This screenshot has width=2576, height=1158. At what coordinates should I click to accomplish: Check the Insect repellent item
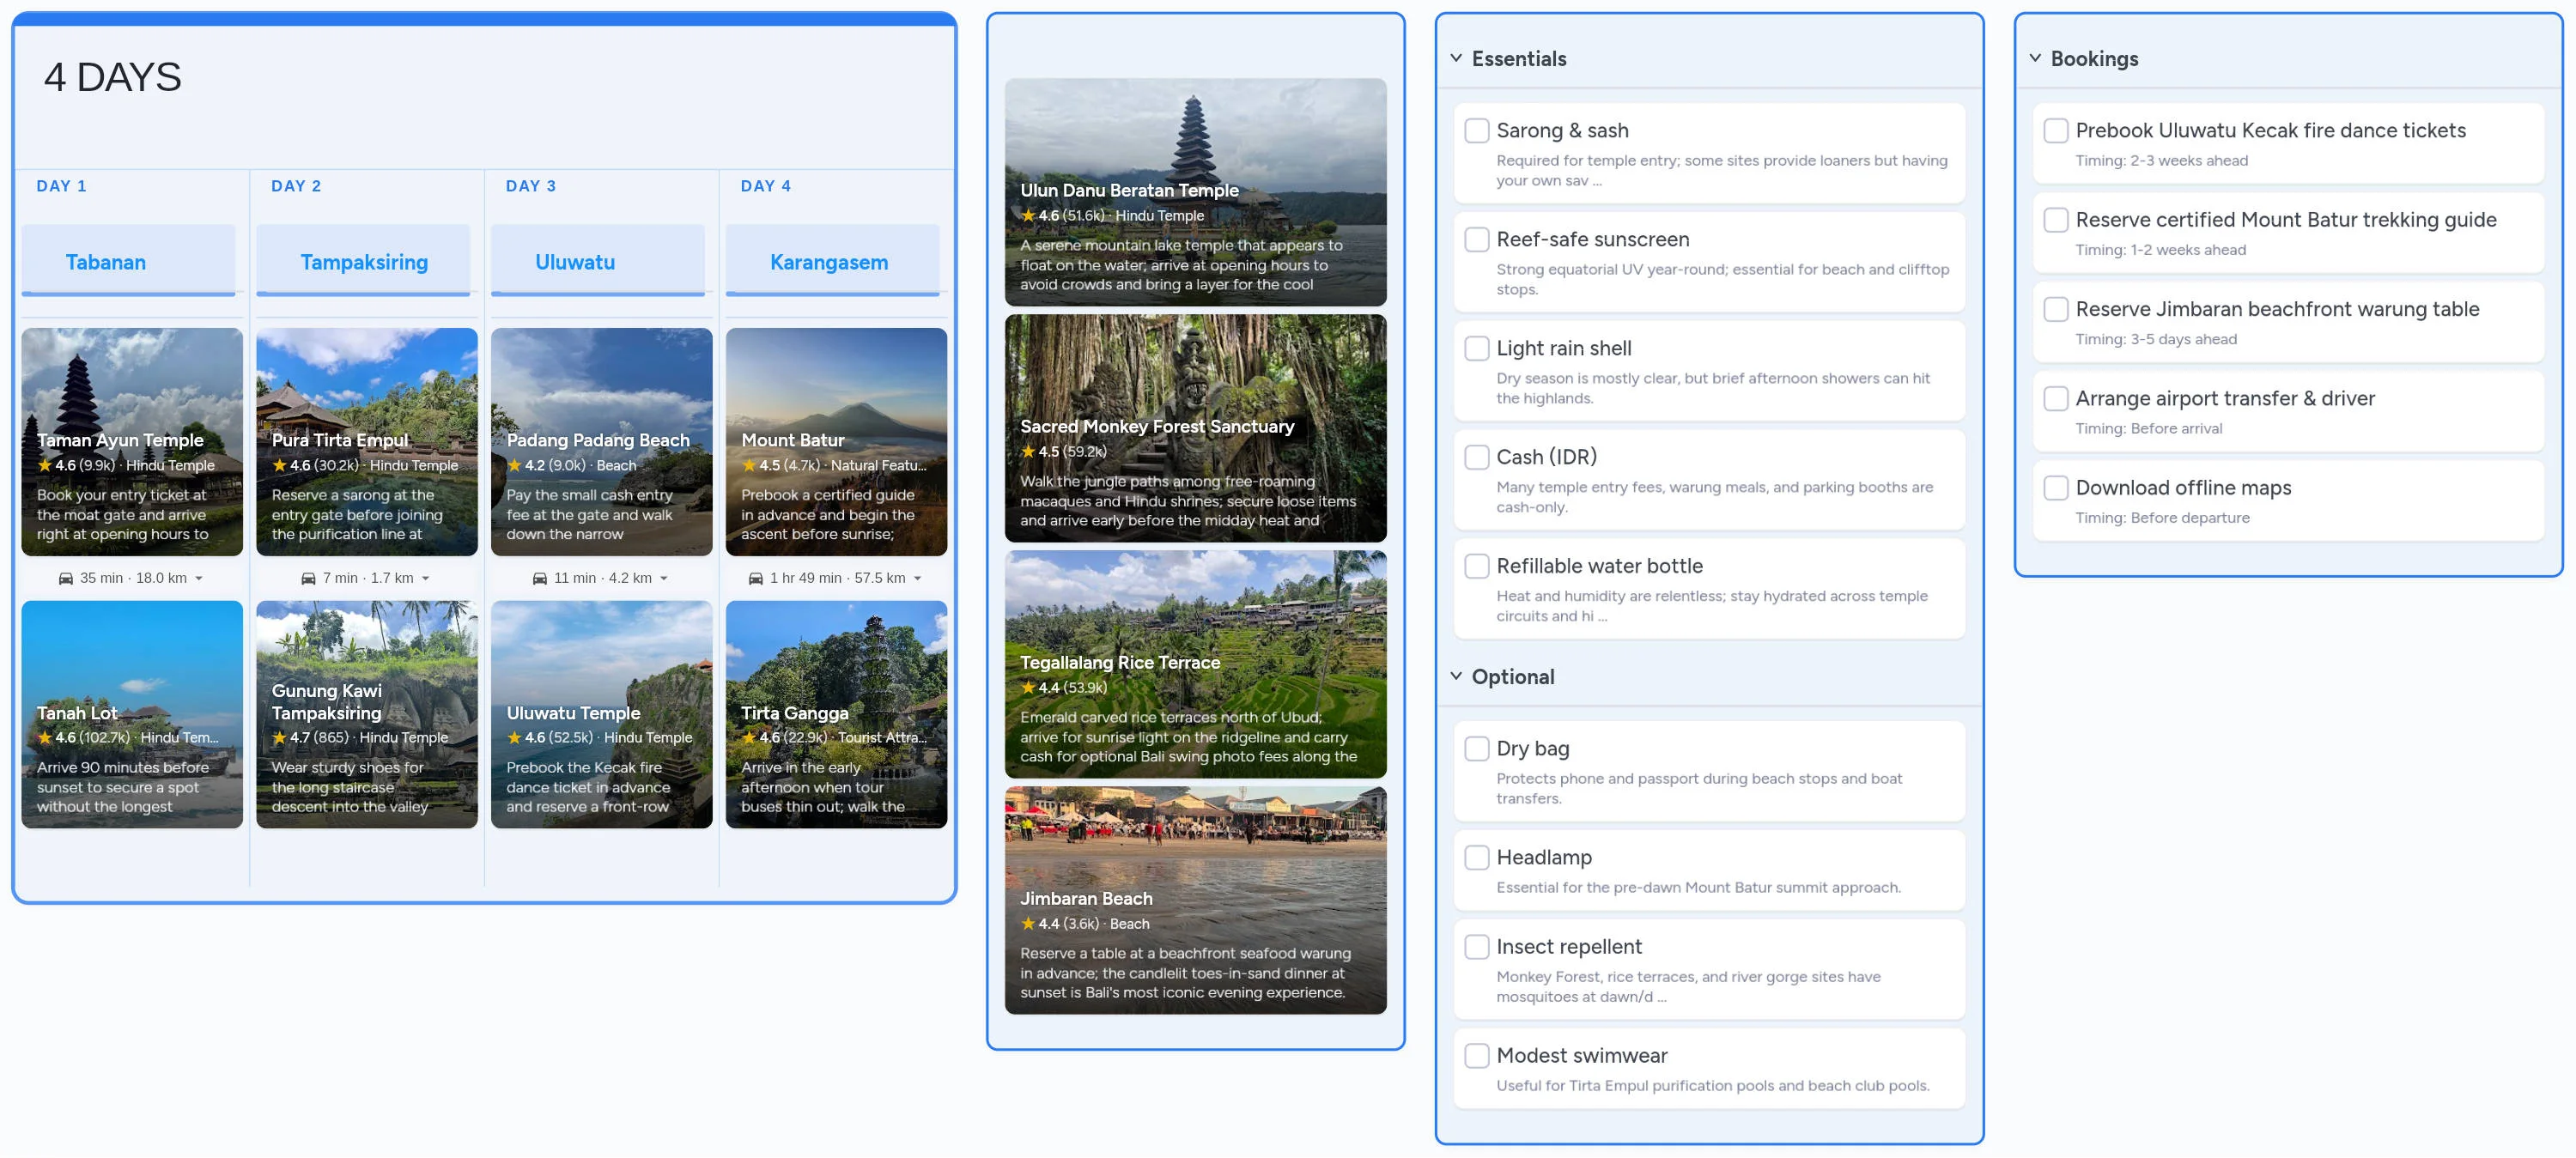pyautogui.click(x=1477, y=946)
